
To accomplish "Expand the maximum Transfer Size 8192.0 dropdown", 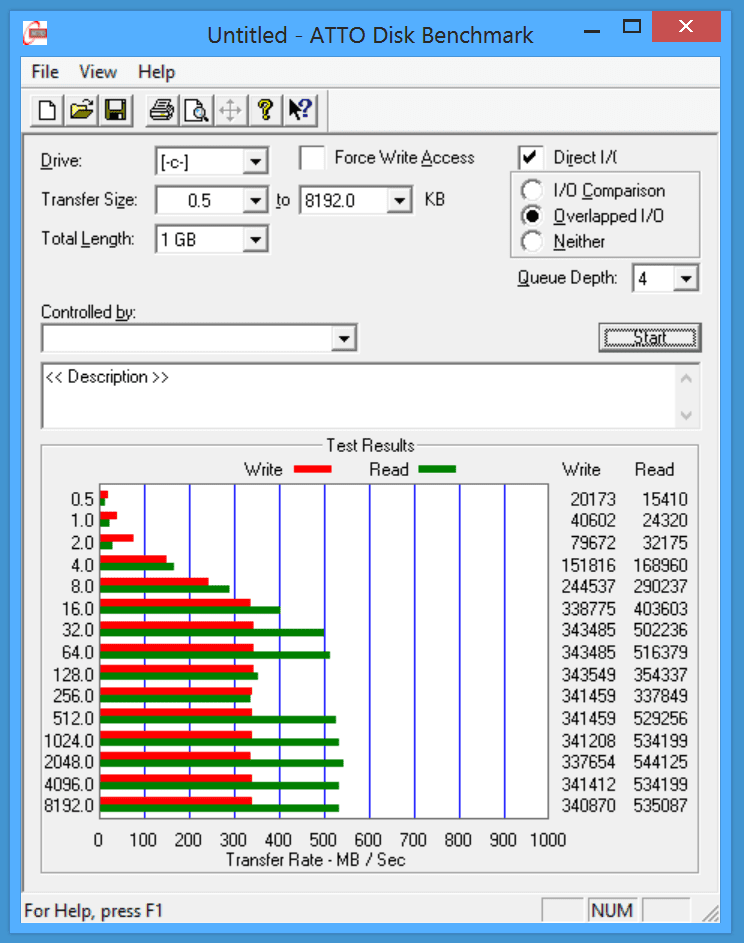I will 399,200.
